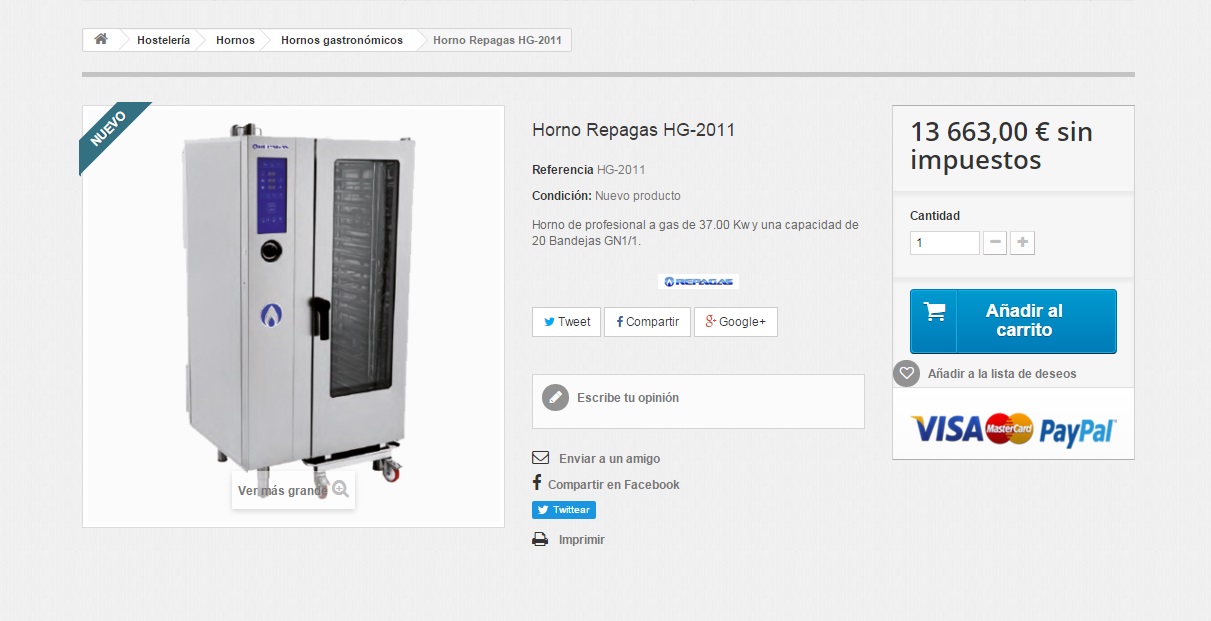
Task: Share product with Google+ button
Action: click(x=735, y=322)
